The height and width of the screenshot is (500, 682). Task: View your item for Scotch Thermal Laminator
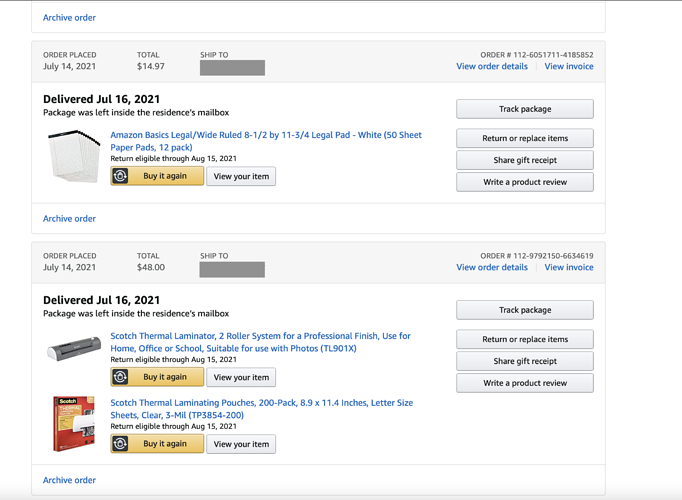click(241, 377)
